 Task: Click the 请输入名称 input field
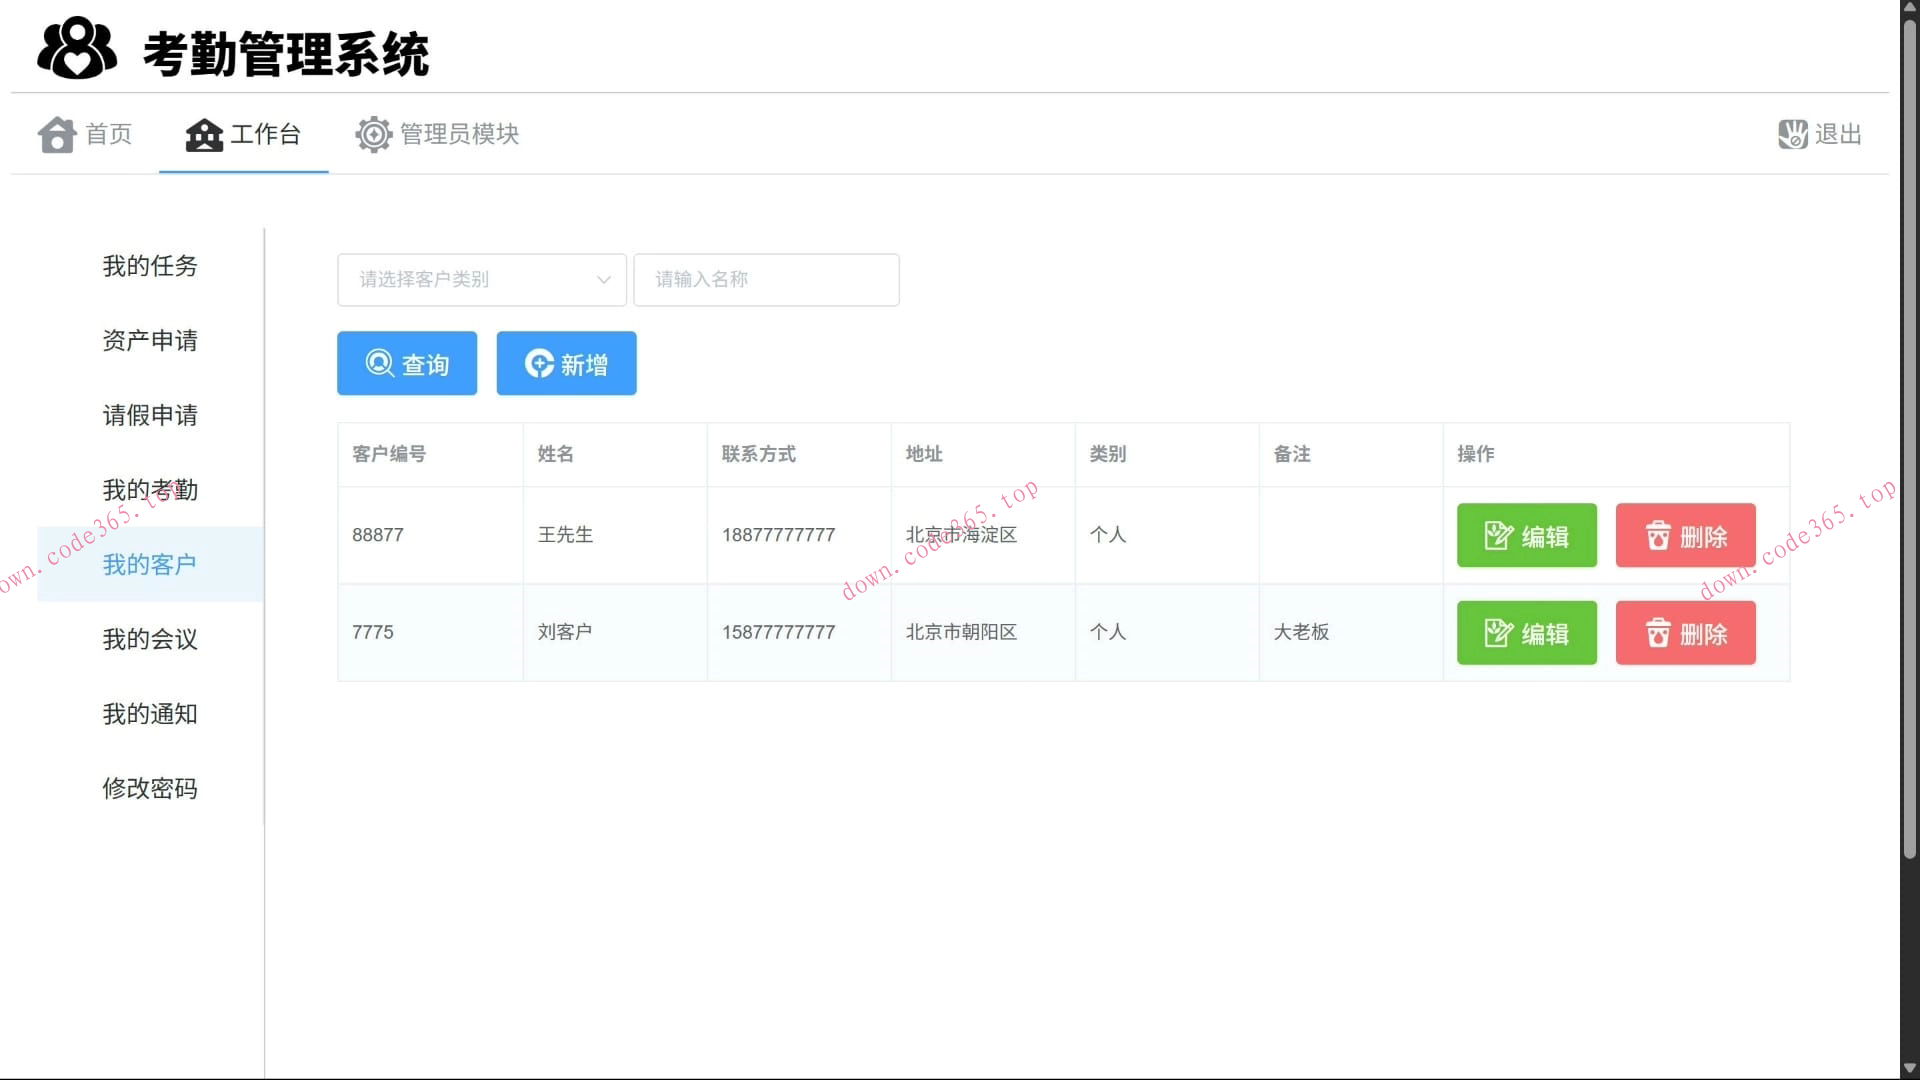point(766,280)
